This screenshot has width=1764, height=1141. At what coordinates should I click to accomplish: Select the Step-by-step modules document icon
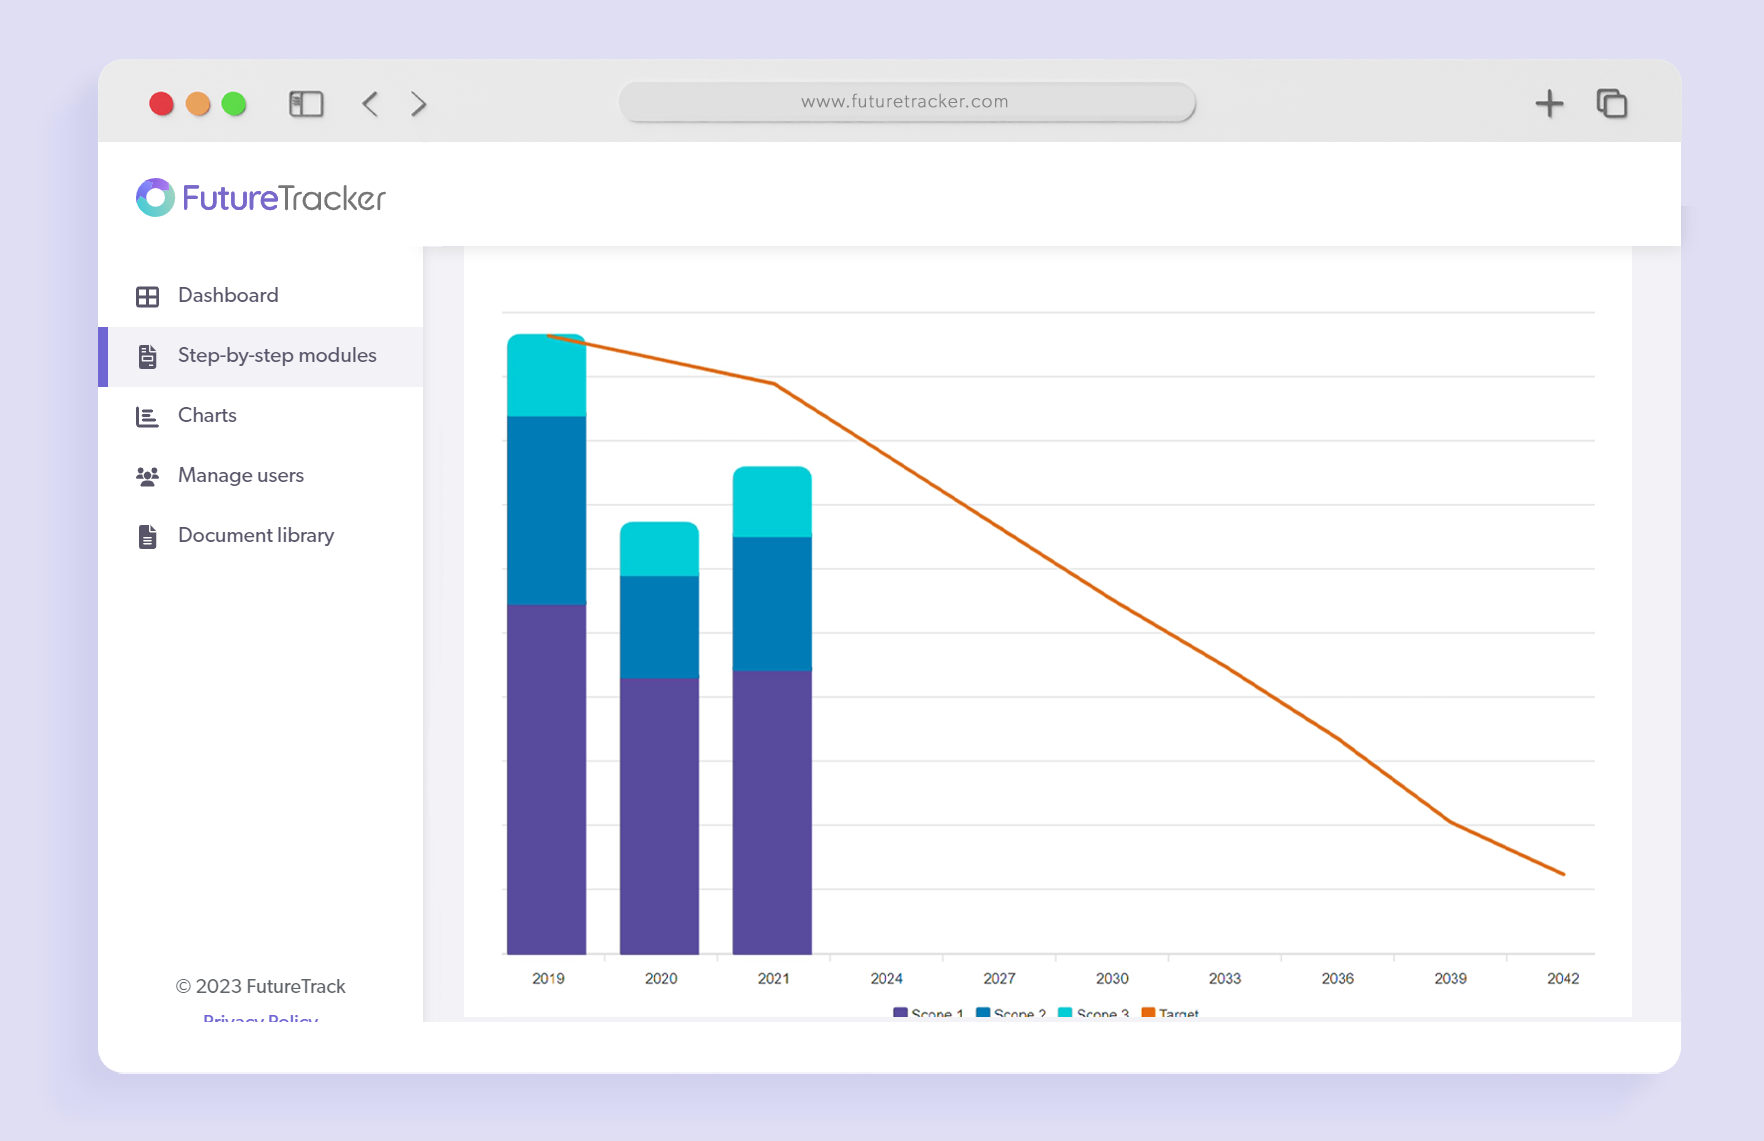(148, 356)
